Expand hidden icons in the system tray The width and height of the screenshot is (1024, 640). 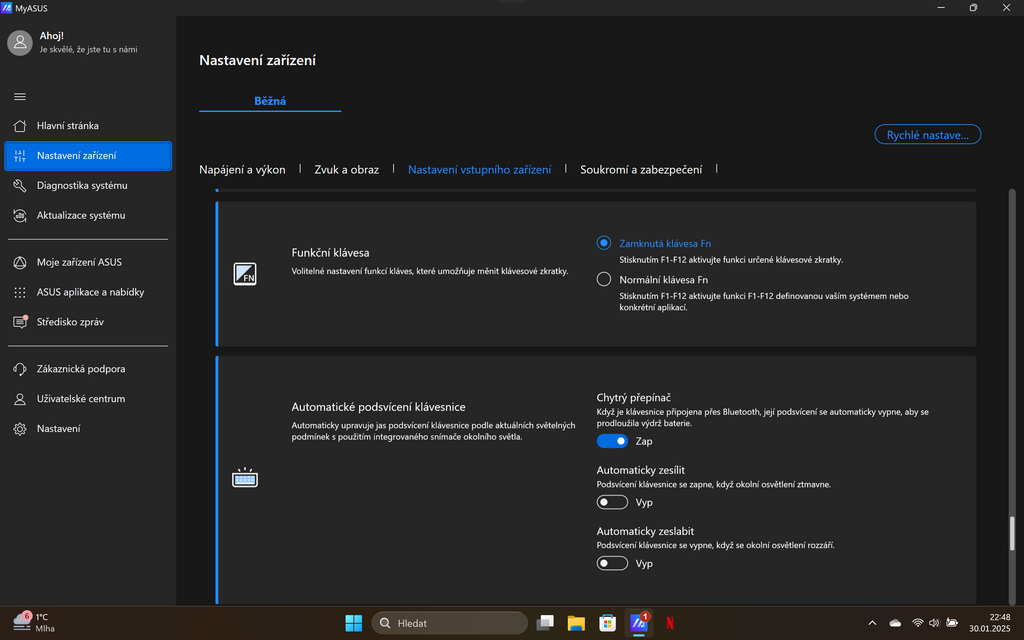(871, 622)
